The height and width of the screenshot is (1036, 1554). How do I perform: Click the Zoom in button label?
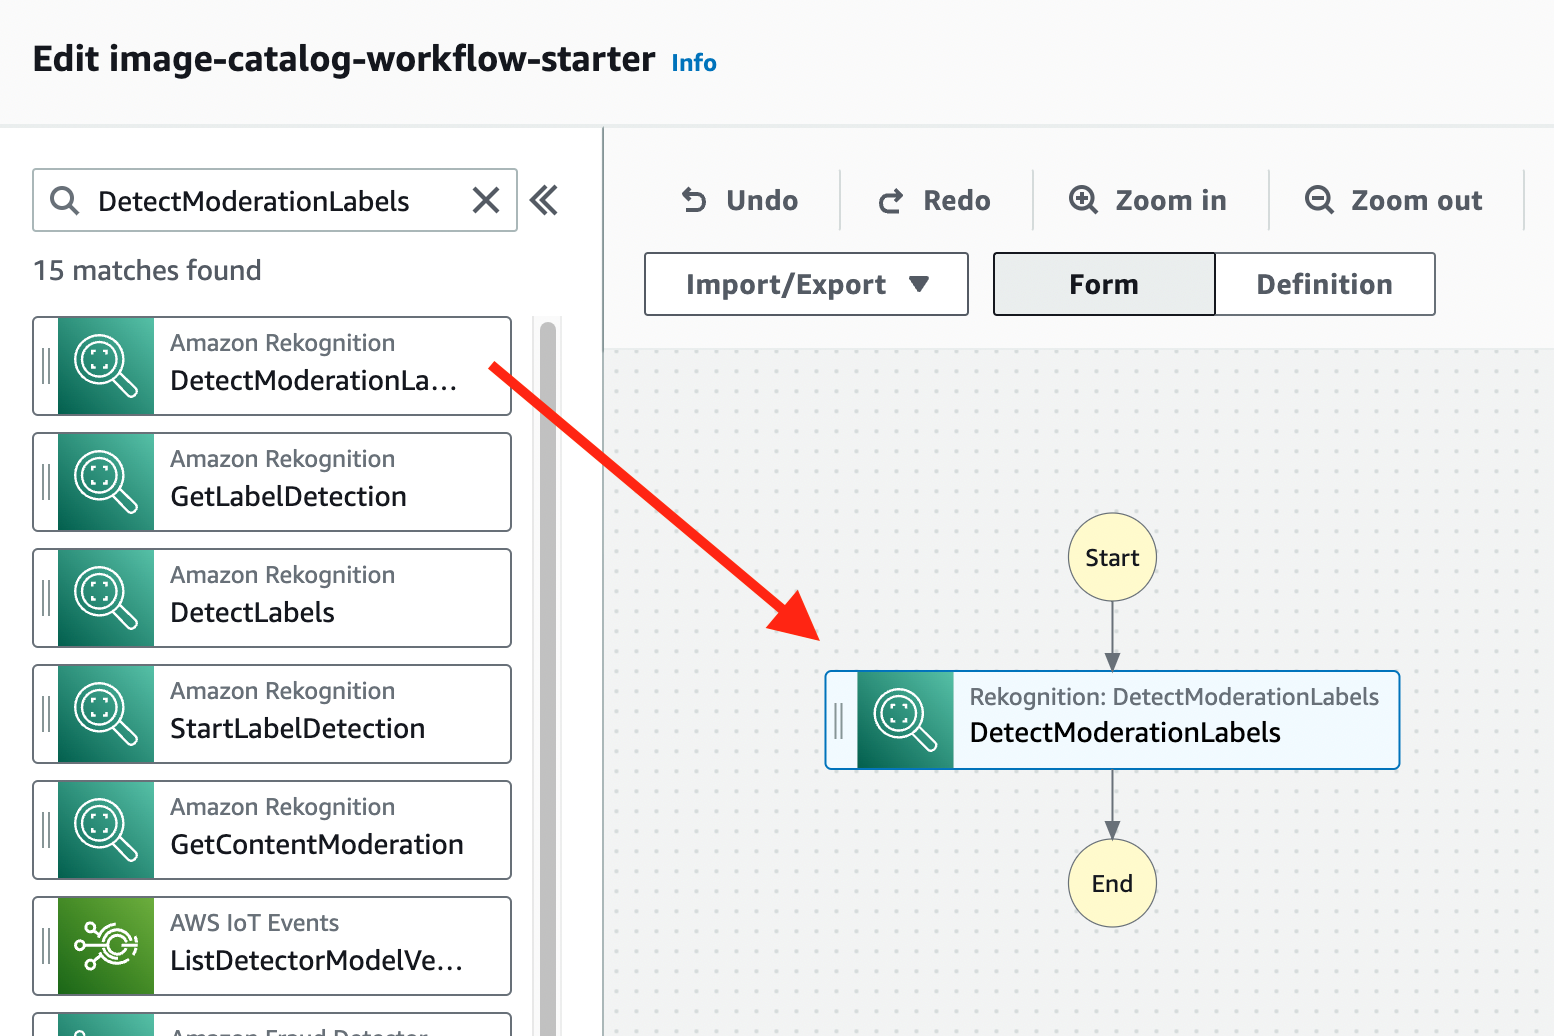click(1171, 201)
